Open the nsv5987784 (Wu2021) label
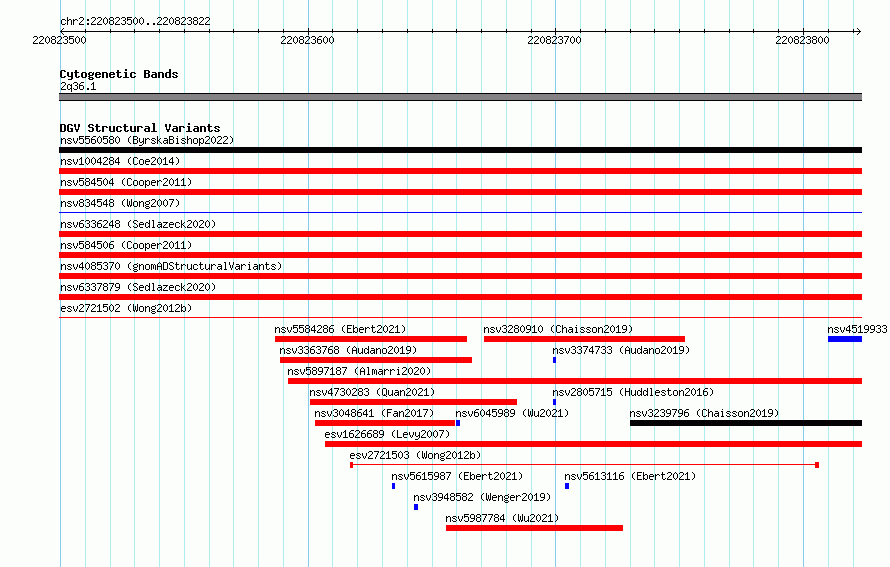 point(502,518)
